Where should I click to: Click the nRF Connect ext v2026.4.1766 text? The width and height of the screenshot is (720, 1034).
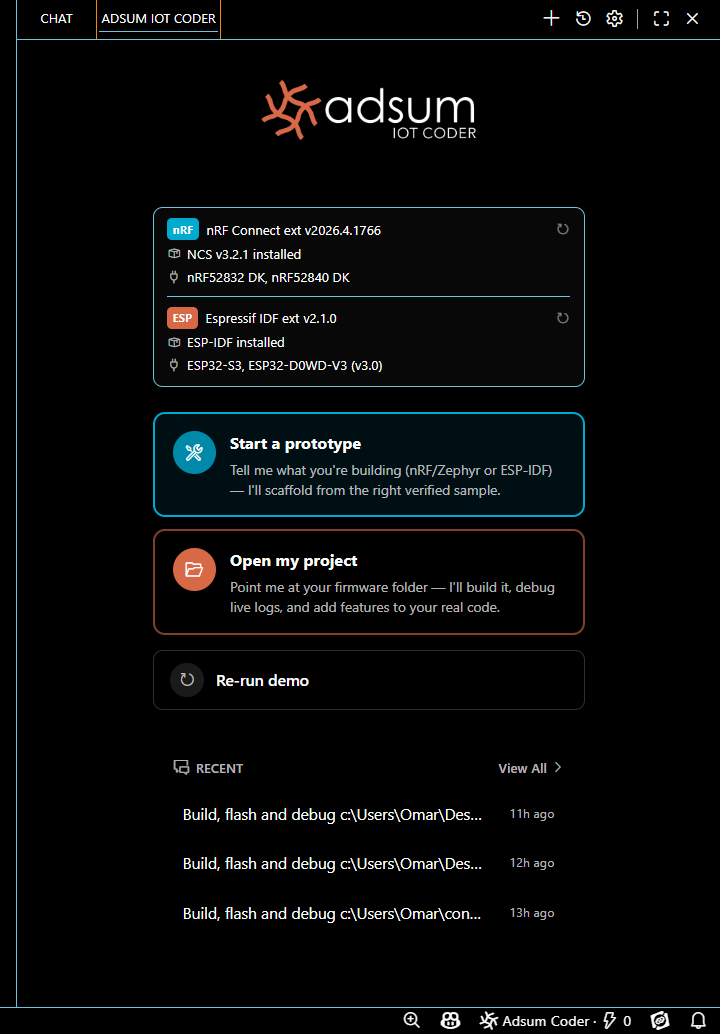click(293, 231)
